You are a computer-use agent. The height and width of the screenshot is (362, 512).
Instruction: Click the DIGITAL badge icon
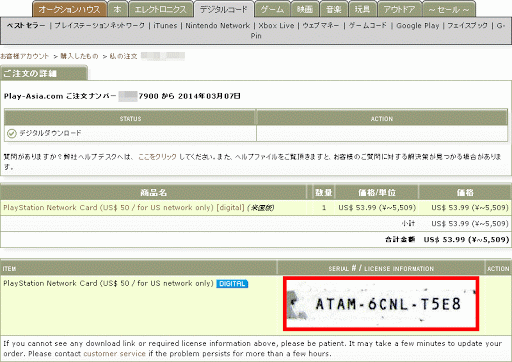(x=232, y=284)
